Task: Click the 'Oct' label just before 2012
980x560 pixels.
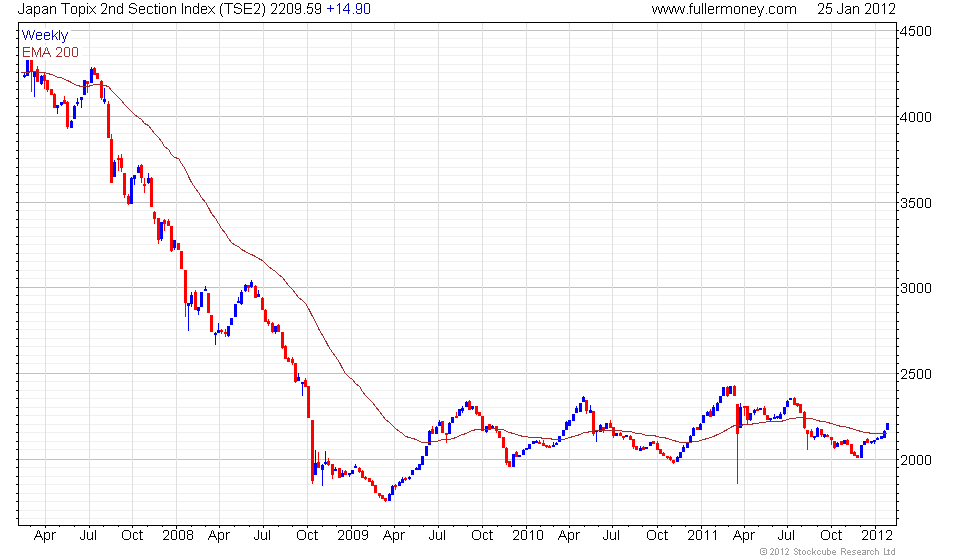Action: click(831, 536)
